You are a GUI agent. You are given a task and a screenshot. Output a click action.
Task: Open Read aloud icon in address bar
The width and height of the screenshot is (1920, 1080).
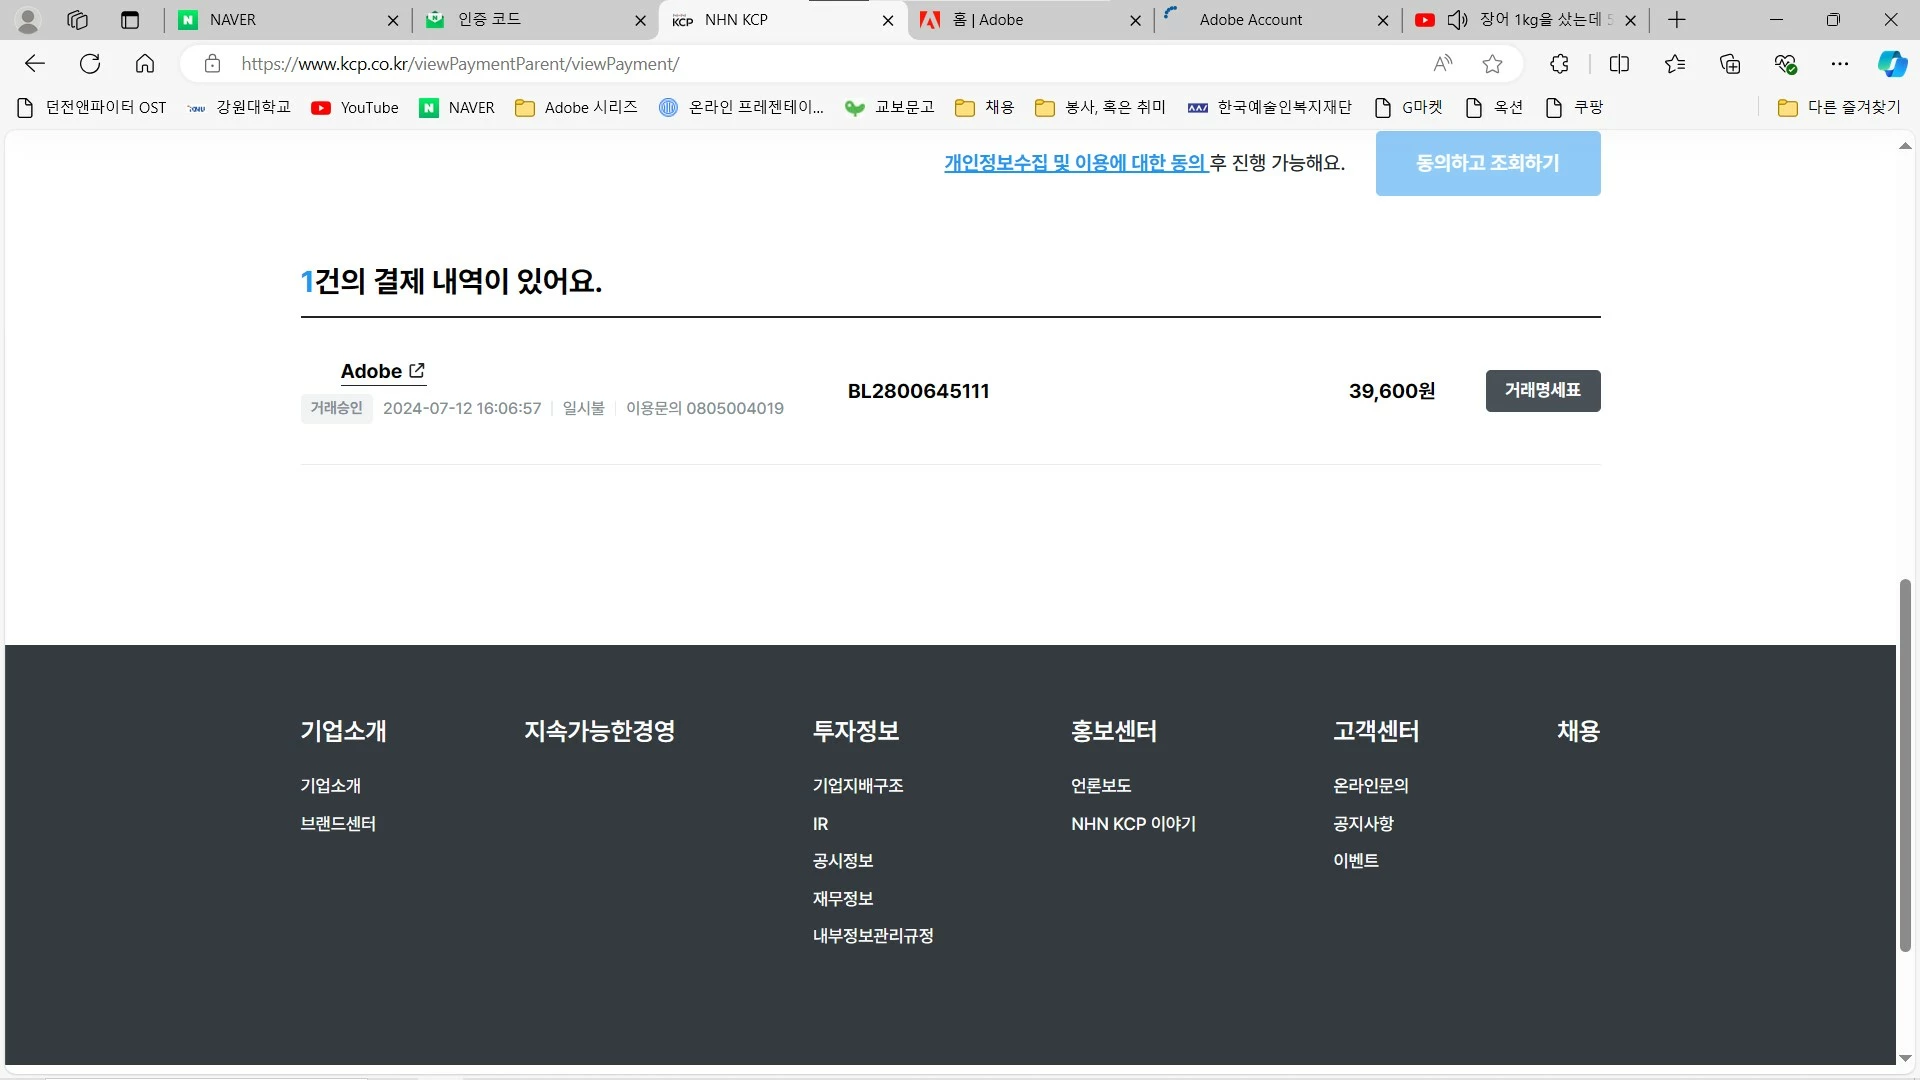tap(1442, 64)
